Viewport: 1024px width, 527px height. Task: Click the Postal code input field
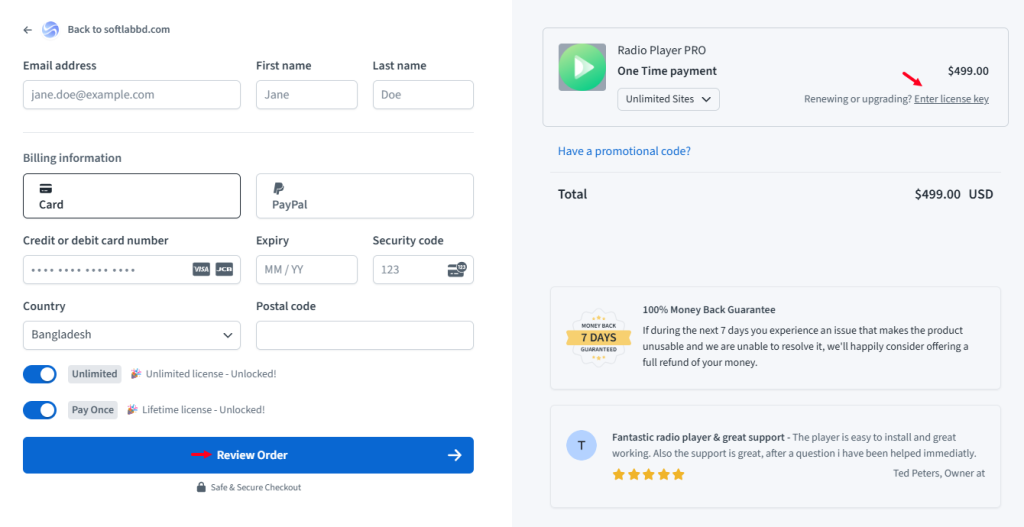(x=364, y=335)
